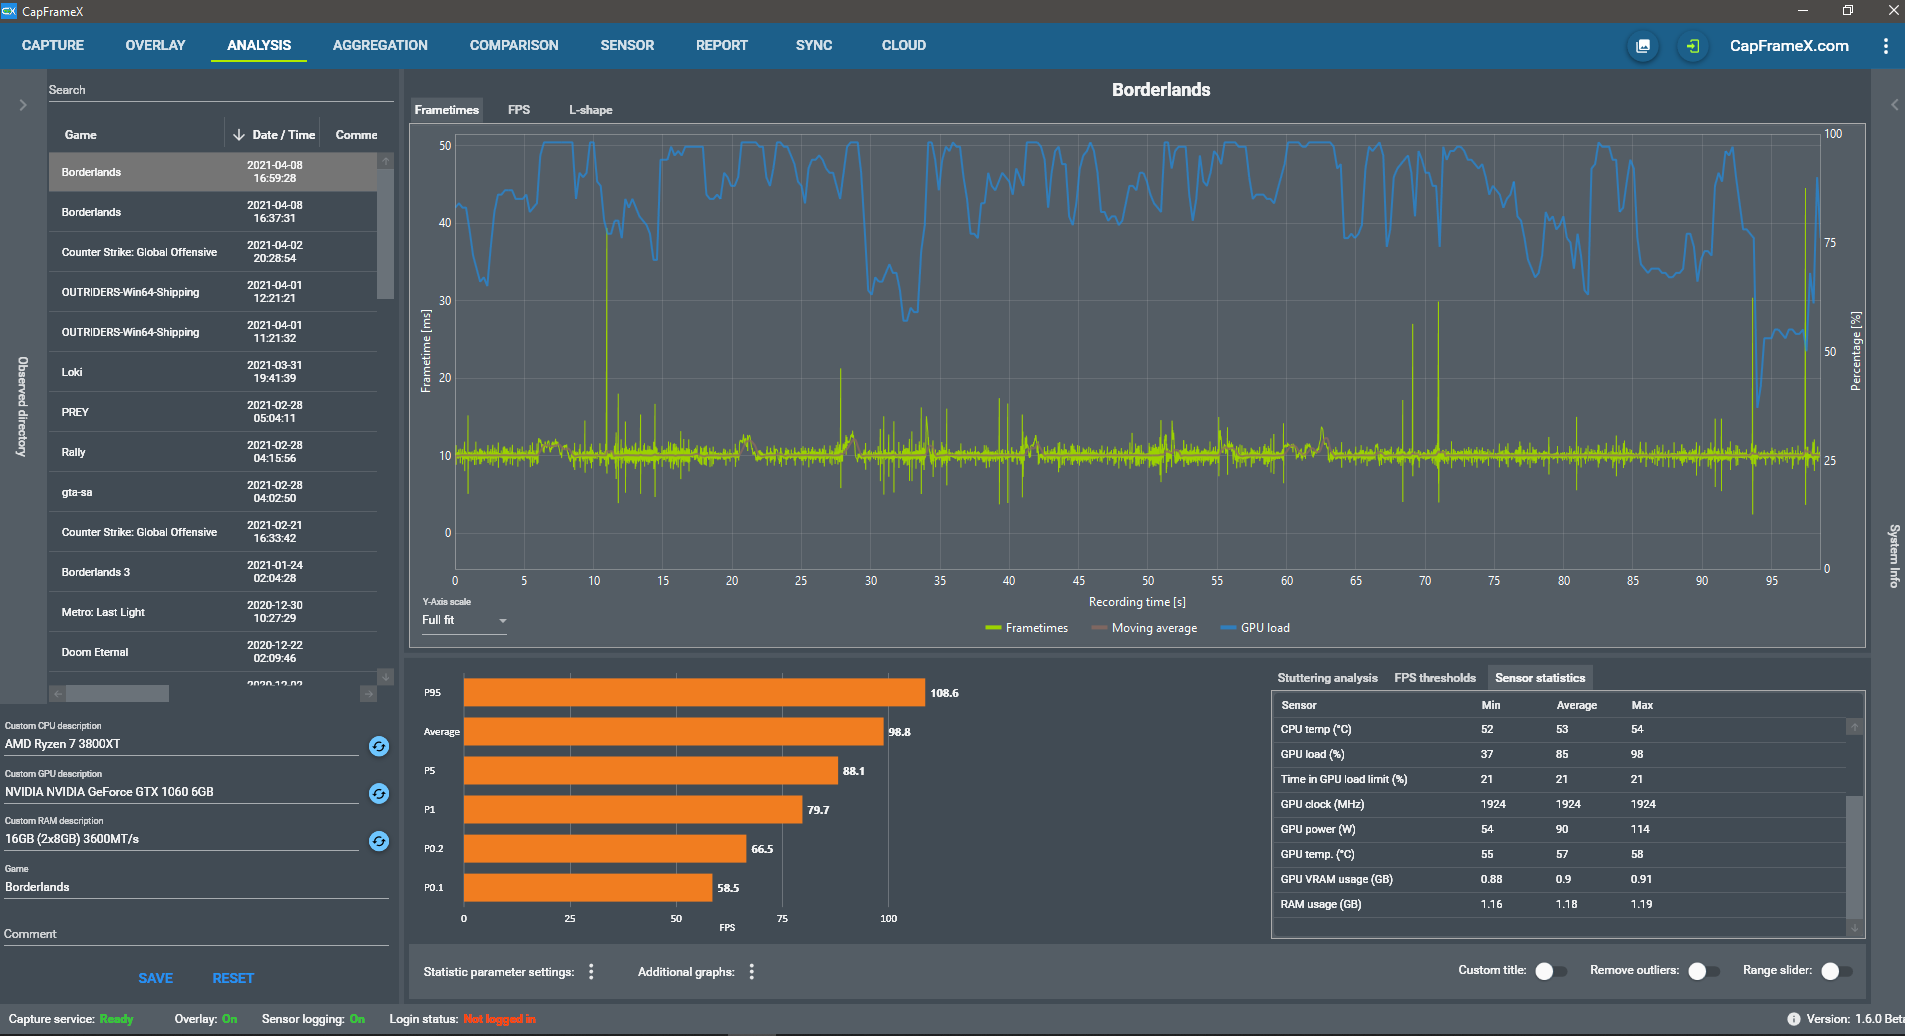Click the login icon in header
The height and width of the screenshot is (1036, 1905).
pyautogui.click(x=1692, y=46)
